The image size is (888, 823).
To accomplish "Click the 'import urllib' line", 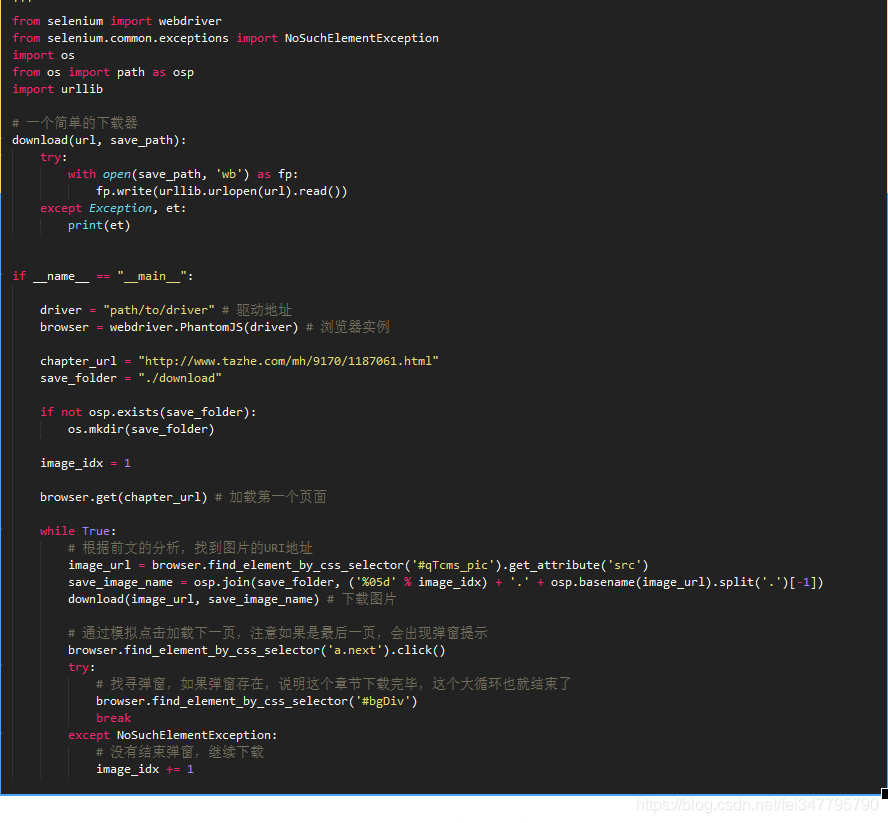I will tap(57, 89).
